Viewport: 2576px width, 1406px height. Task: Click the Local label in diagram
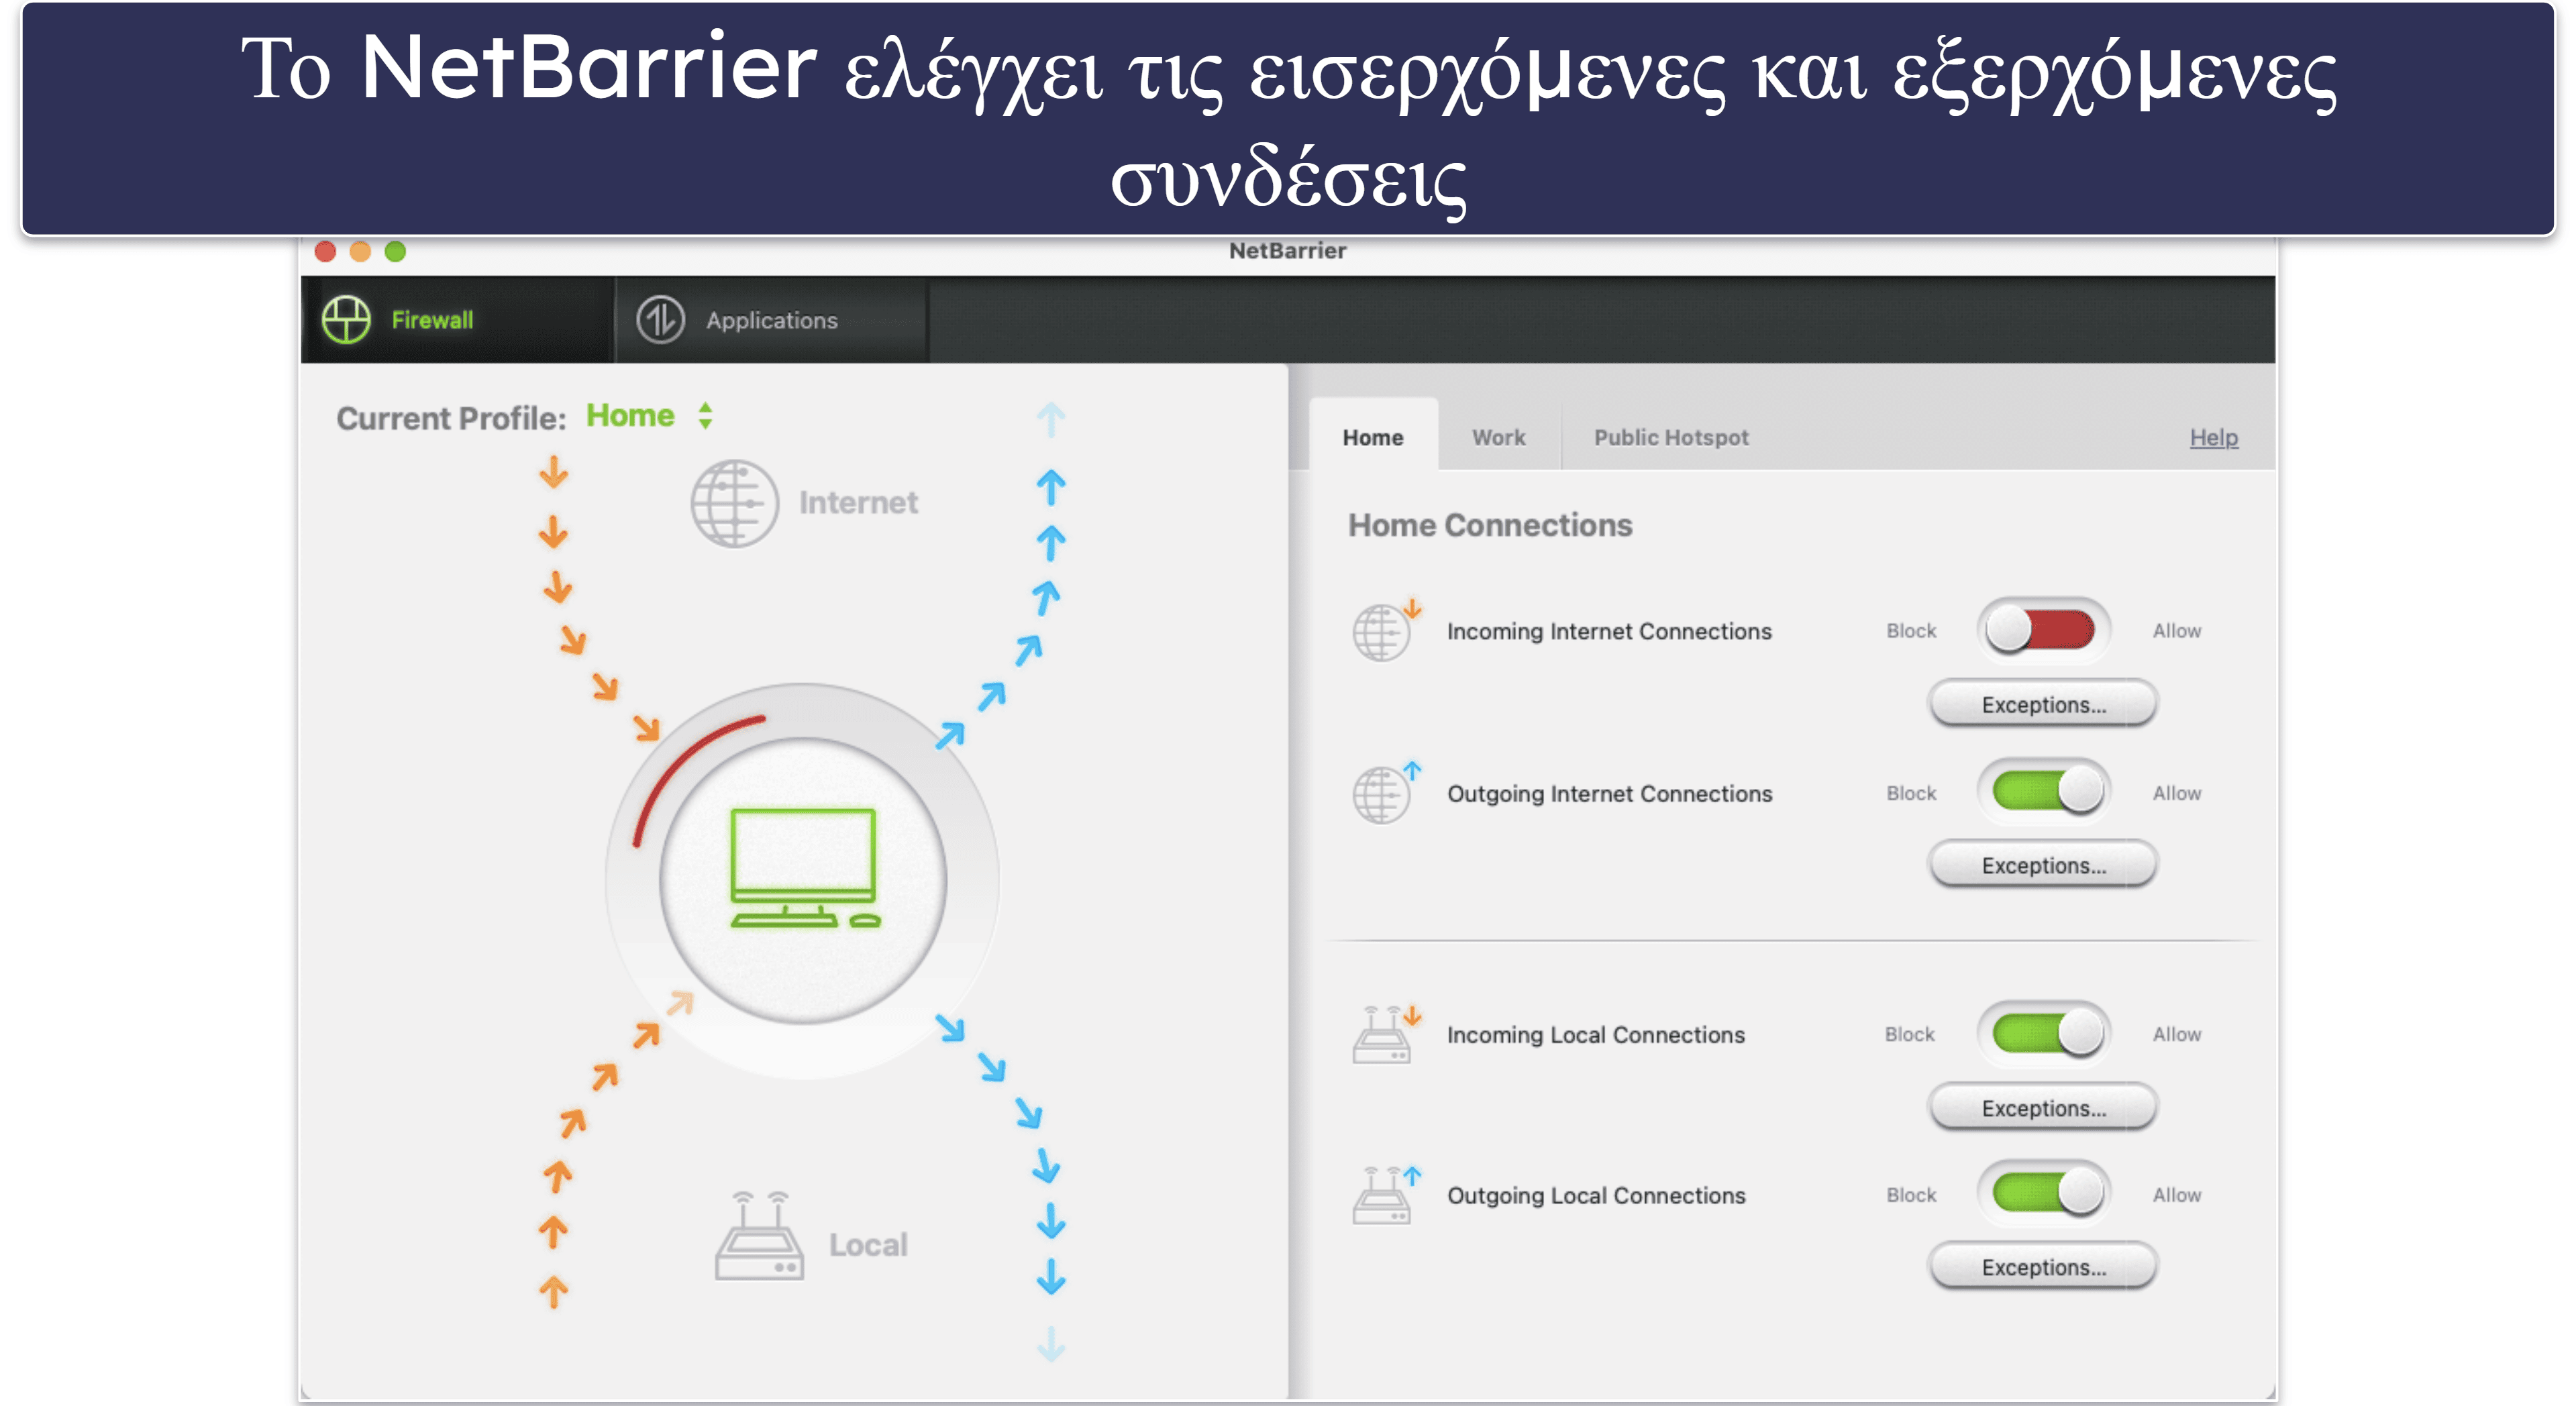868,1245
